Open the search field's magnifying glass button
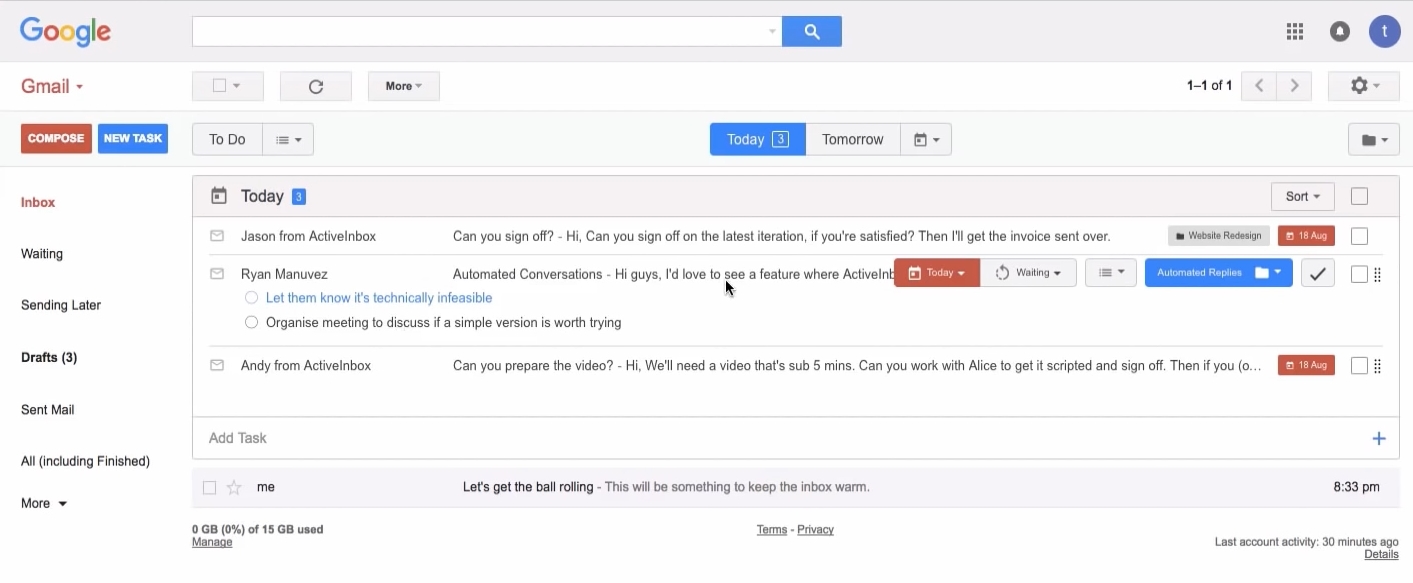Screen dimensions: 1413x583 coord(810,30)
